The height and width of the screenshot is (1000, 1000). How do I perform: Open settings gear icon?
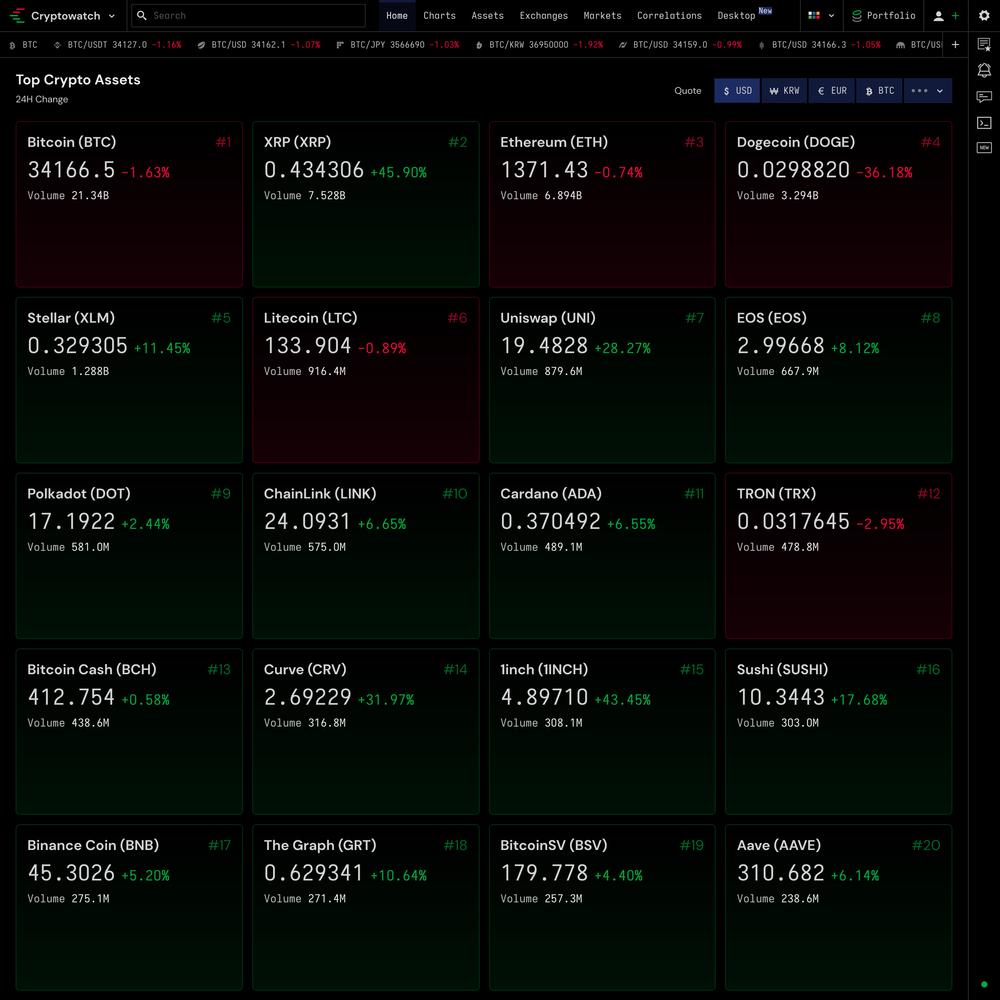(x=984, y=15)
